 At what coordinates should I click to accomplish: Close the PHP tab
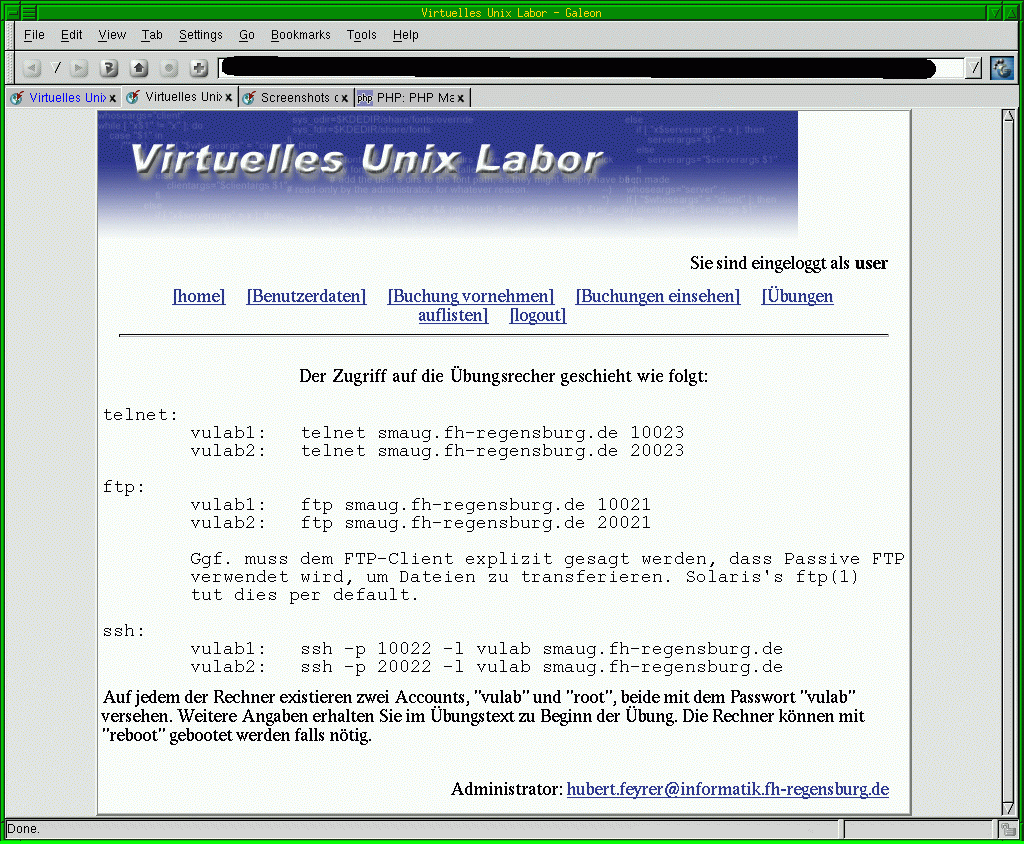[460, 98]
